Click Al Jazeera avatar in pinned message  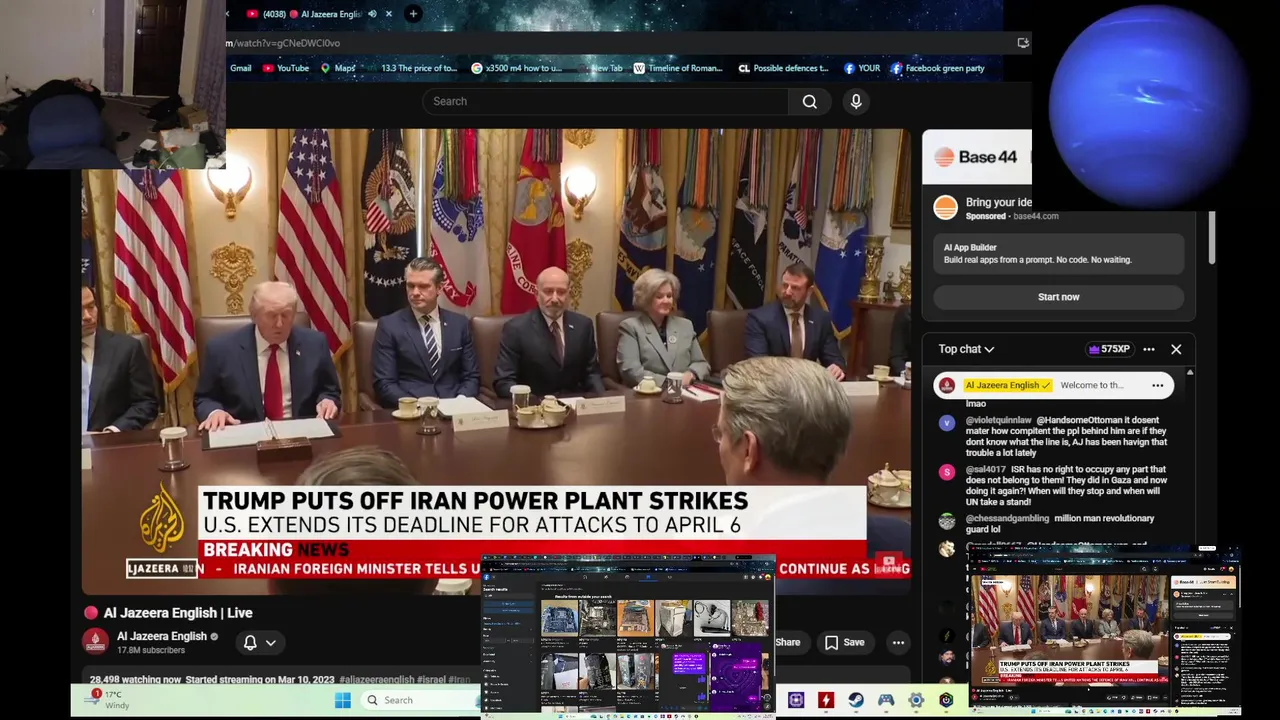coord(947,385)
